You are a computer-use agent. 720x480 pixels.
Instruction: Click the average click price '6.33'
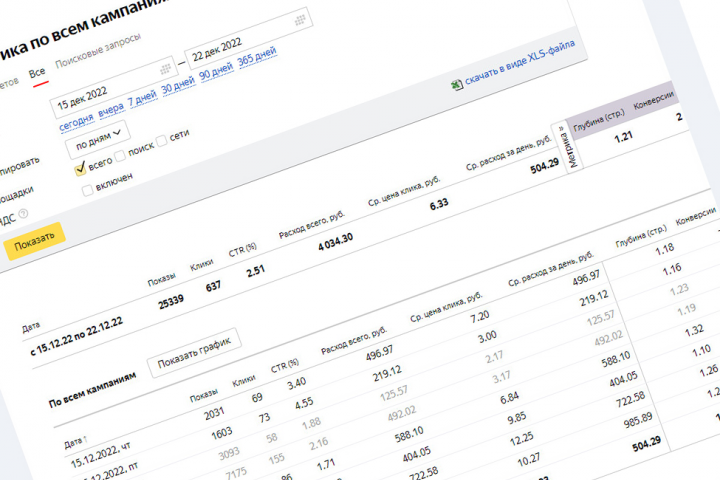[439, 204]
